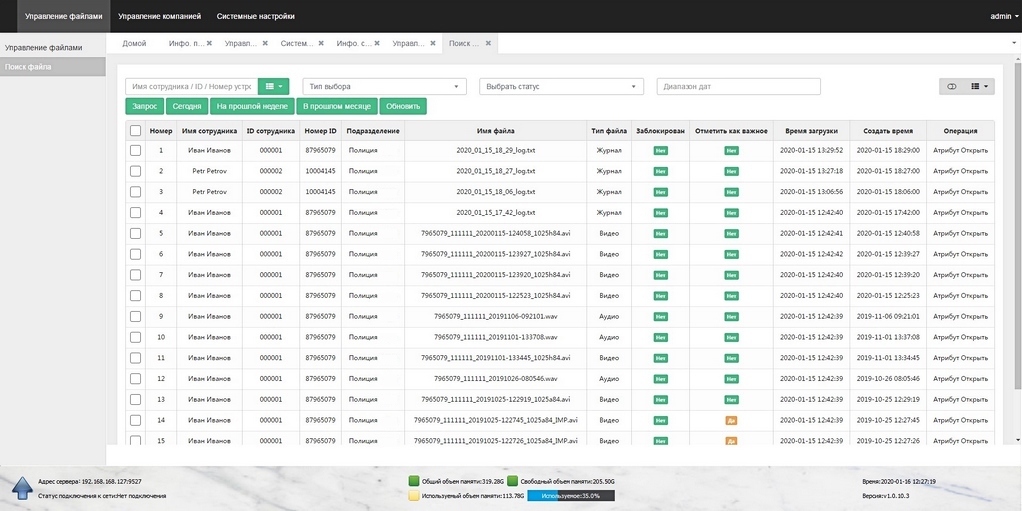Viewport: 1022px width, 511px height.
Task: Select the checkbox for row 9
Action: click(135, 316)
